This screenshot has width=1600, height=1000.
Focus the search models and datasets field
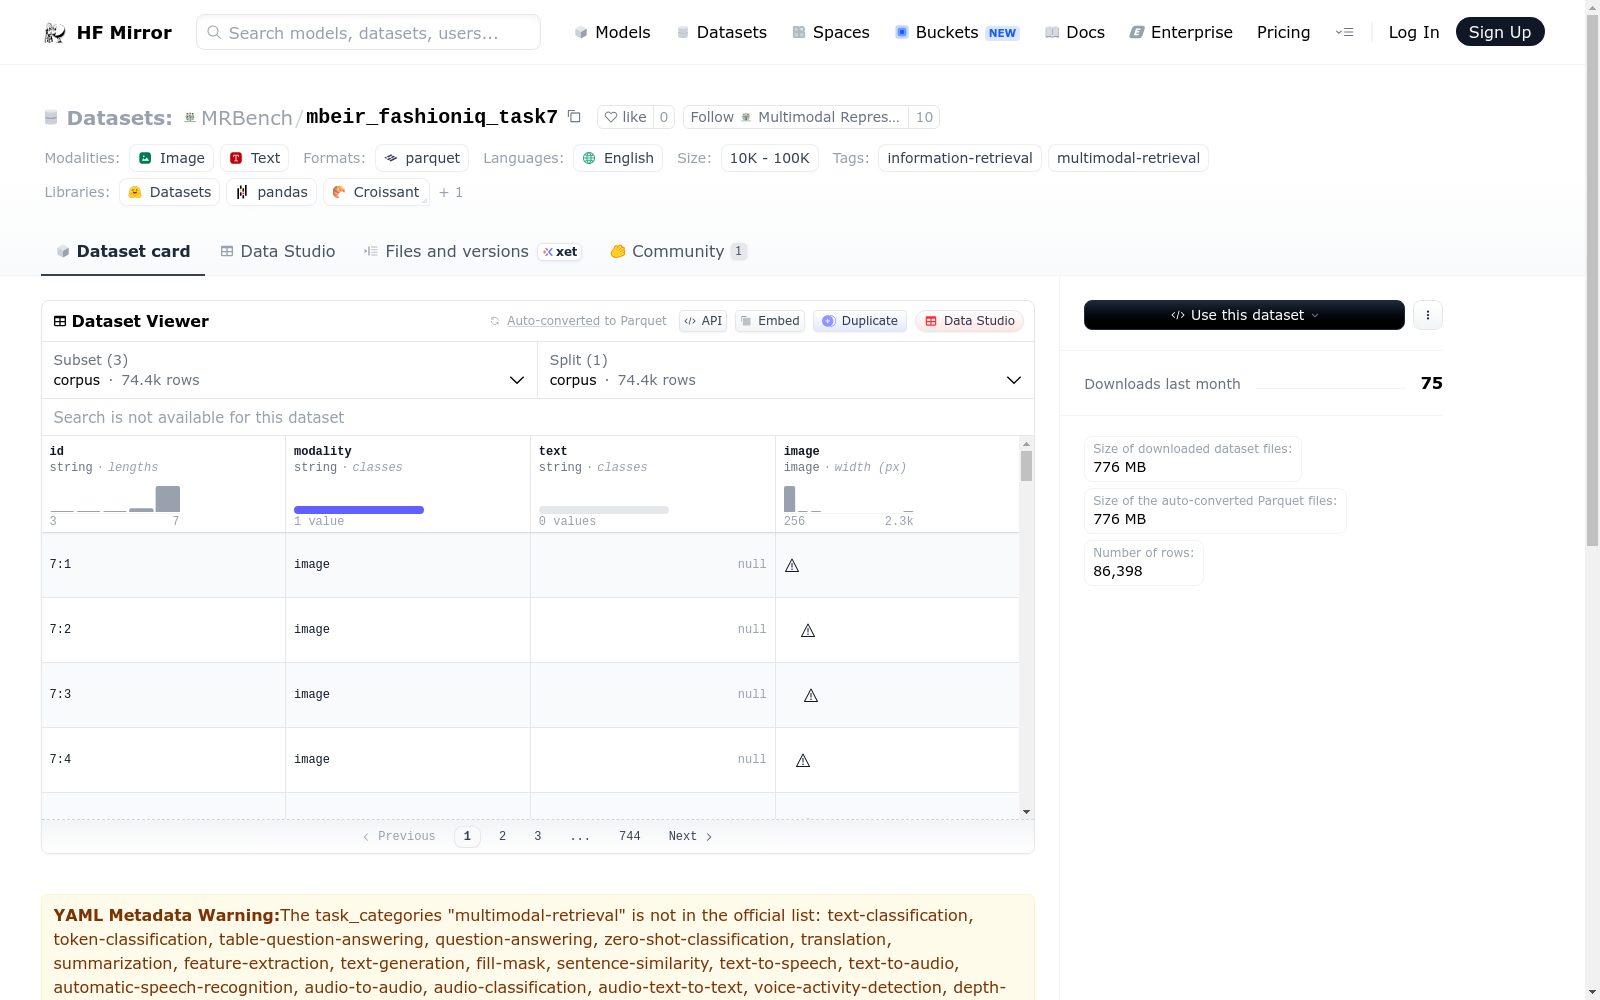pyautogui.click(x=368, y=32)
